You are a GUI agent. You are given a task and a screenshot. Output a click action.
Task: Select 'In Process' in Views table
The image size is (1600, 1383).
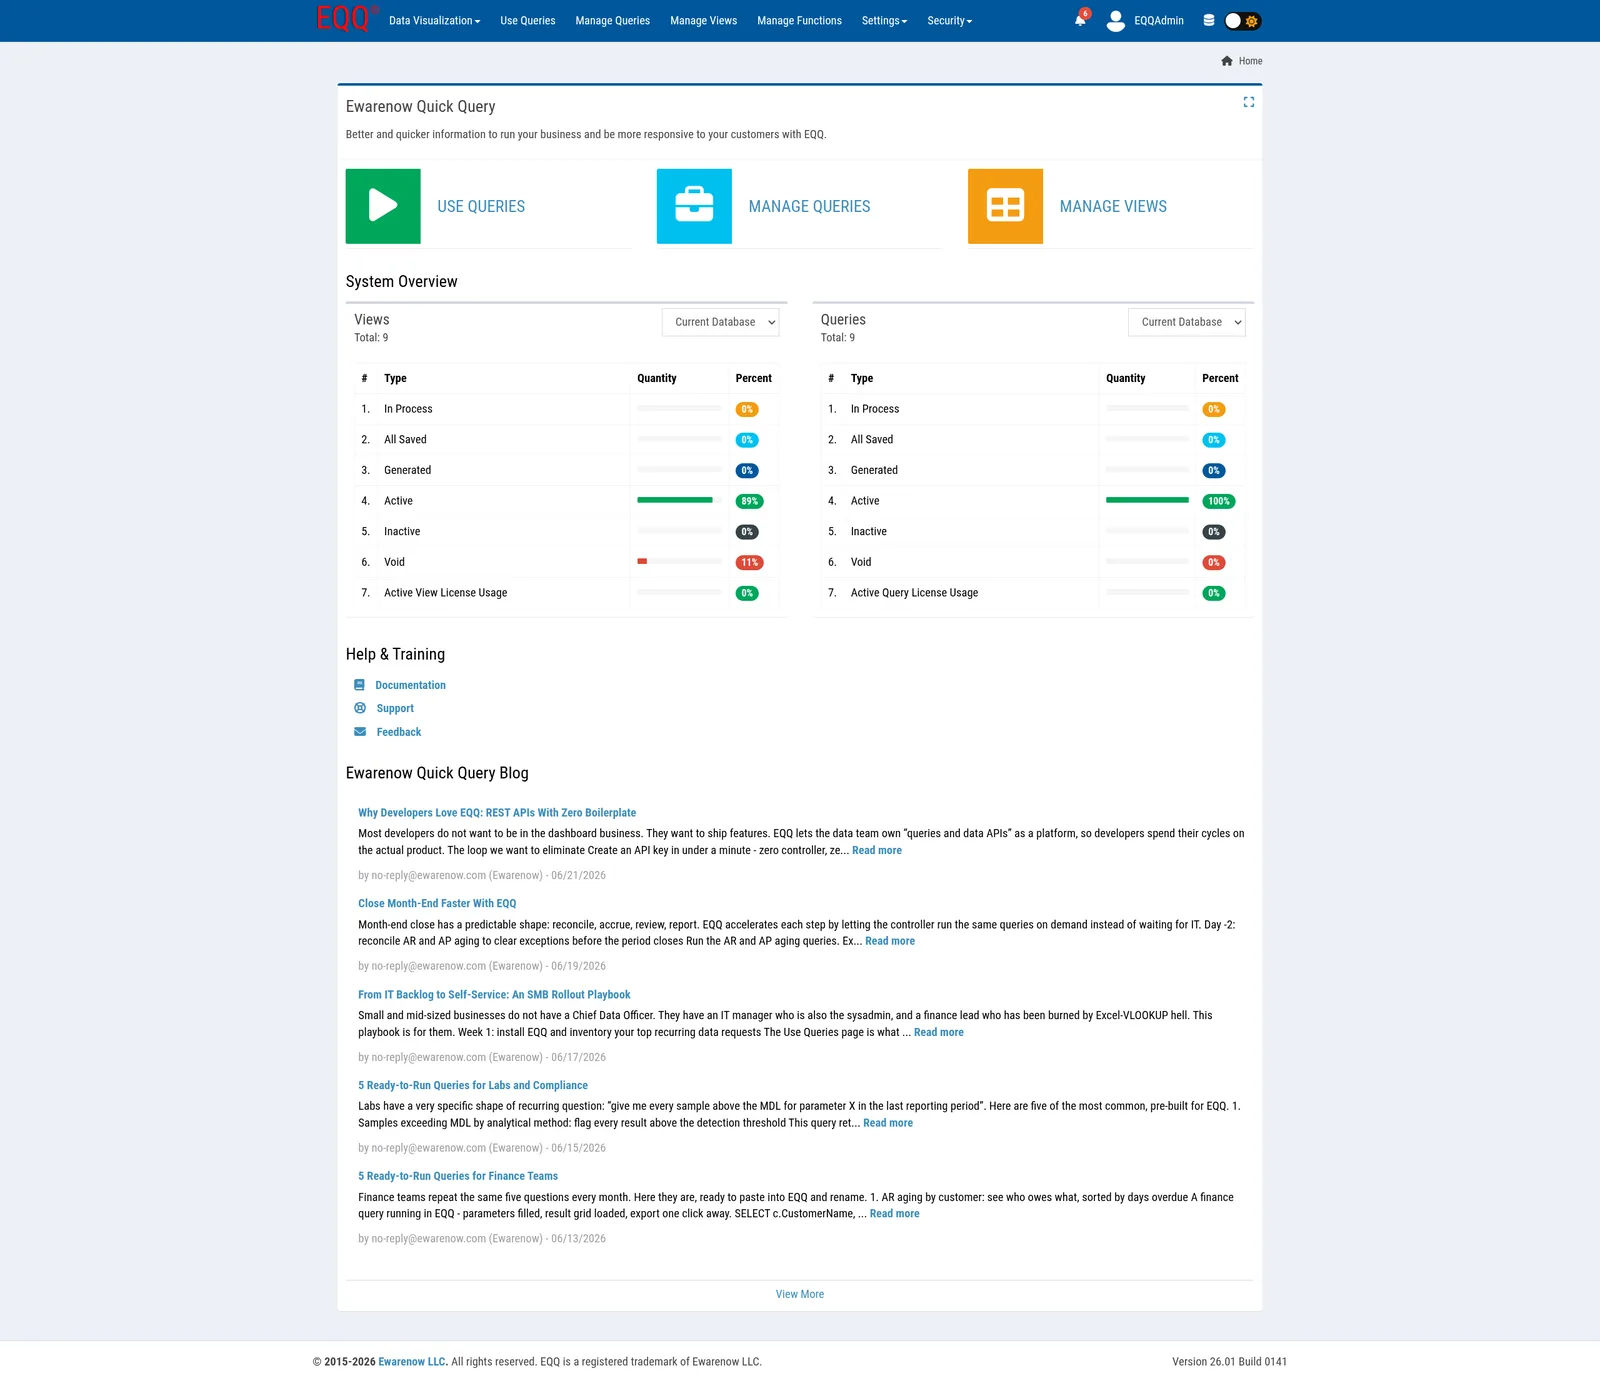566,409
